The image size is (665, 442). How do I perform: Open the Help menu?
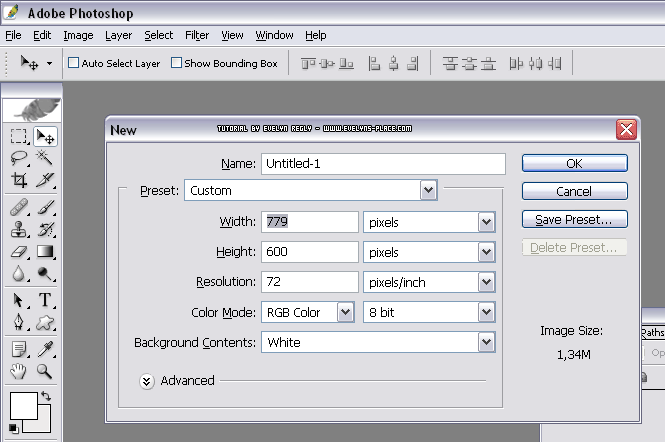(316, 35)
